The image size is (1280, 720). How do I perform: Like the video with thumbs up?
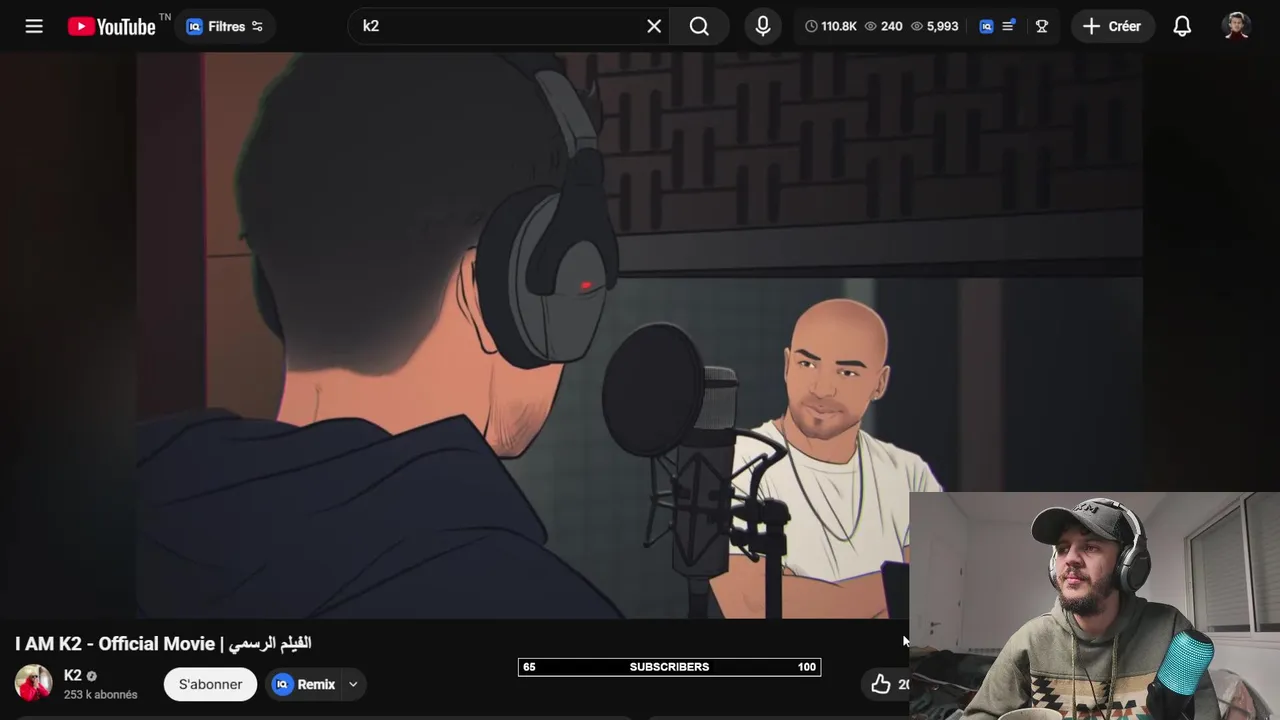[881, 684]
